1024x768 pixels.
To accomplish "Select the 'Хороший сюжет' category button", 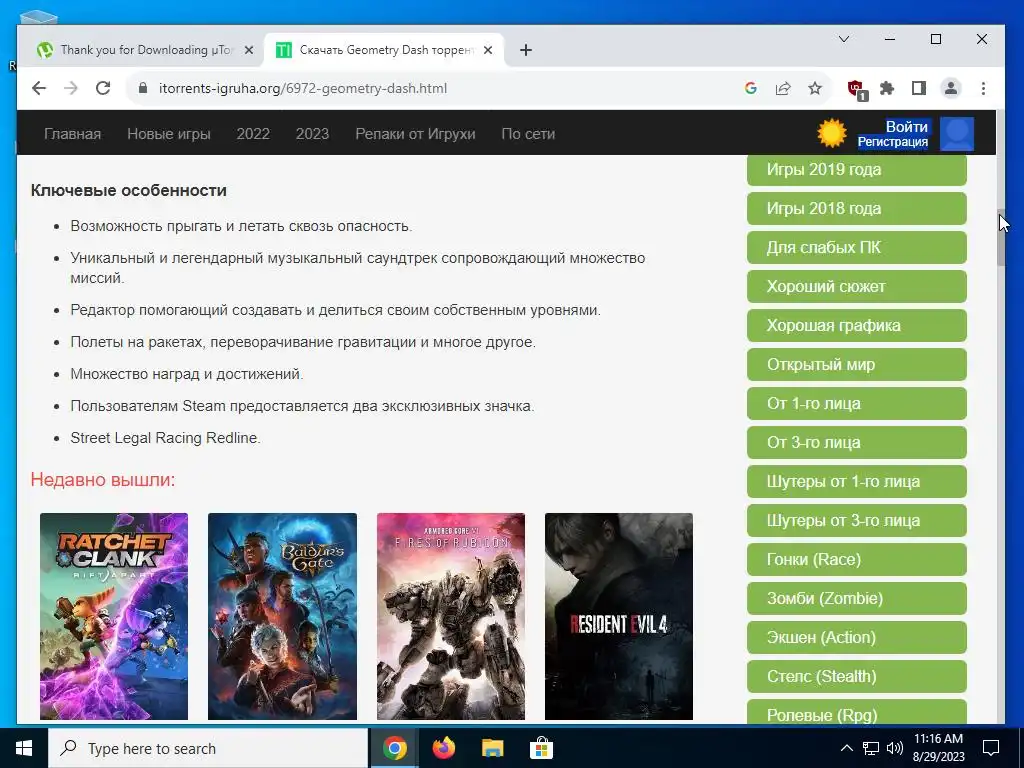I will (x=856, y=287).
